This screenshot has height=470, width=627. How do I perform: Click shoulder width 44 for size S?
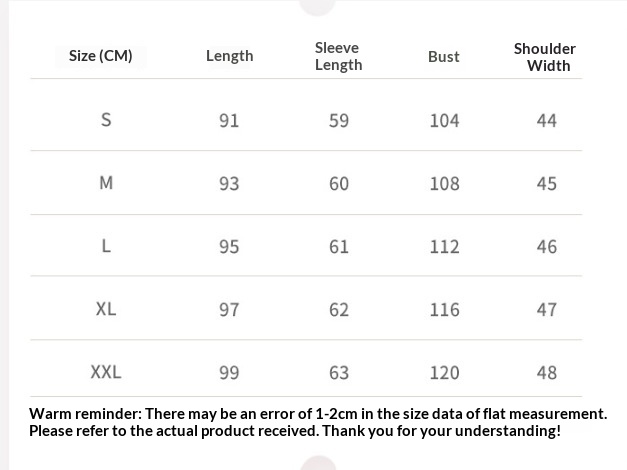click(546, 121)
